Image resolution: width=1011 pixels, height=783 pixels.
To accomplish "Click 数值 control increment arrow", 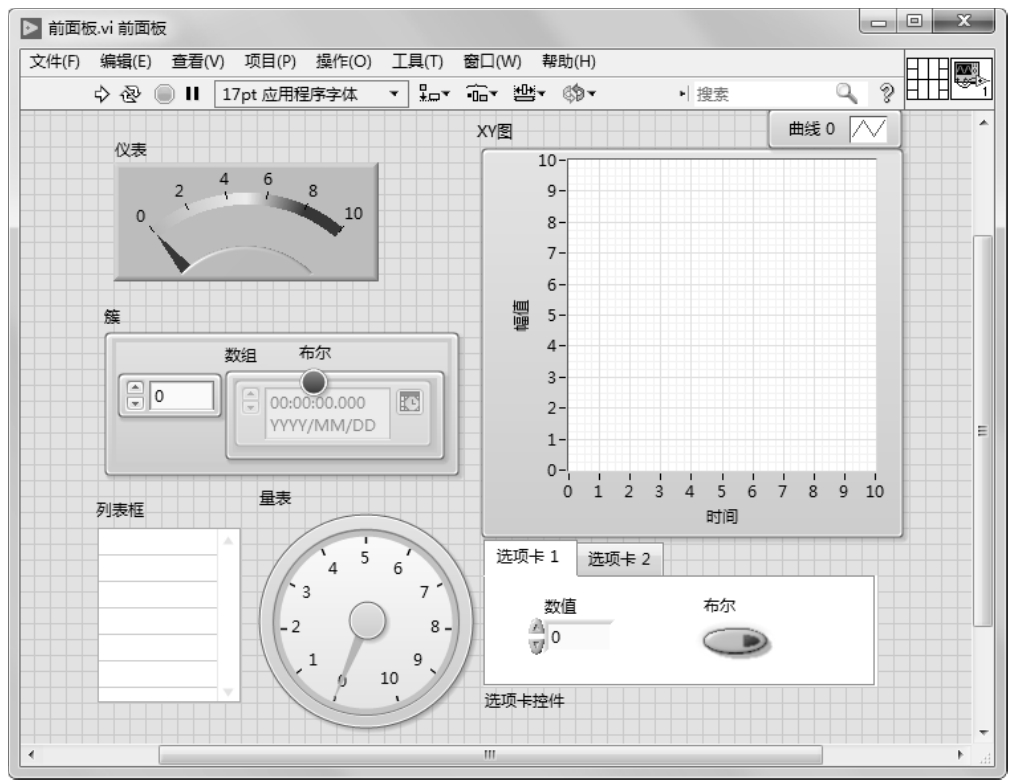I will [536, 627].
